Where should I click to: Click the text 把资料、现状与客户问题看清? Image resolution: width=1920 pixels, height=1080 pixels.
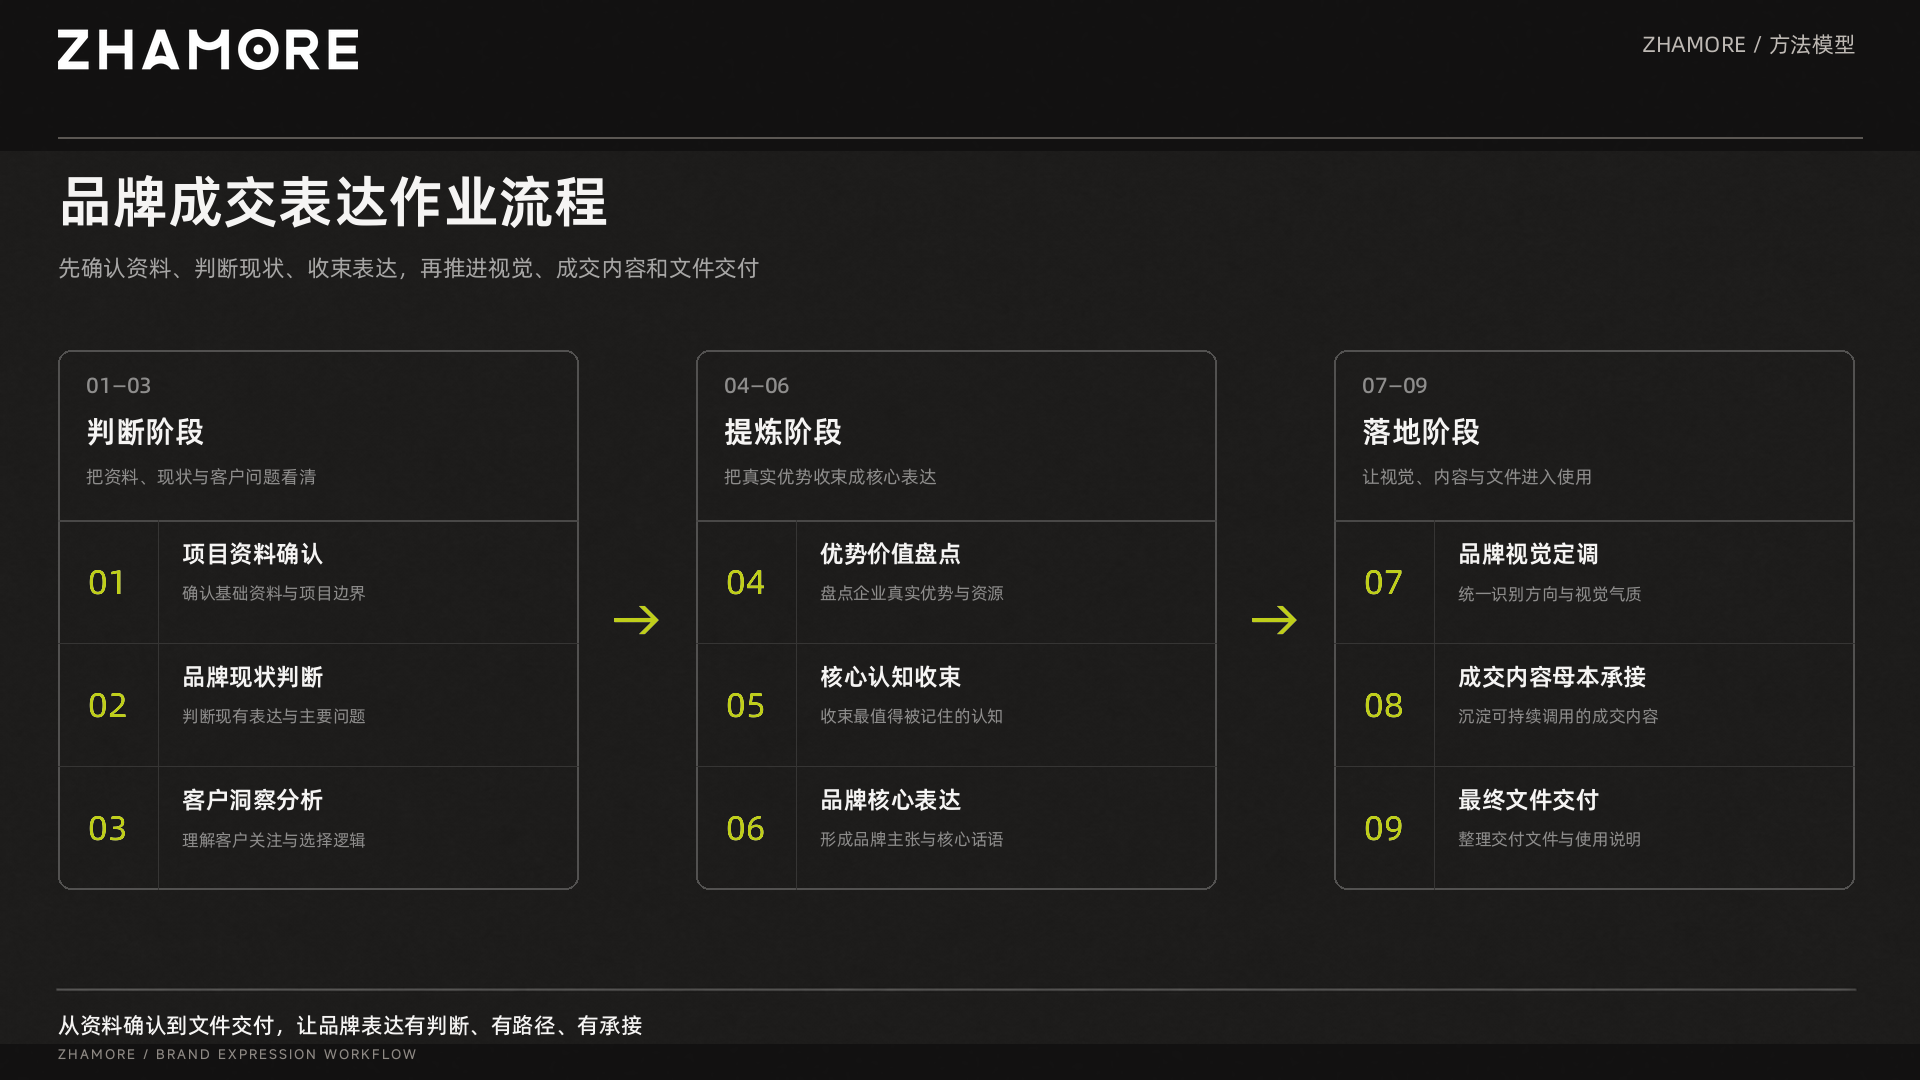[x=201, y=477]
